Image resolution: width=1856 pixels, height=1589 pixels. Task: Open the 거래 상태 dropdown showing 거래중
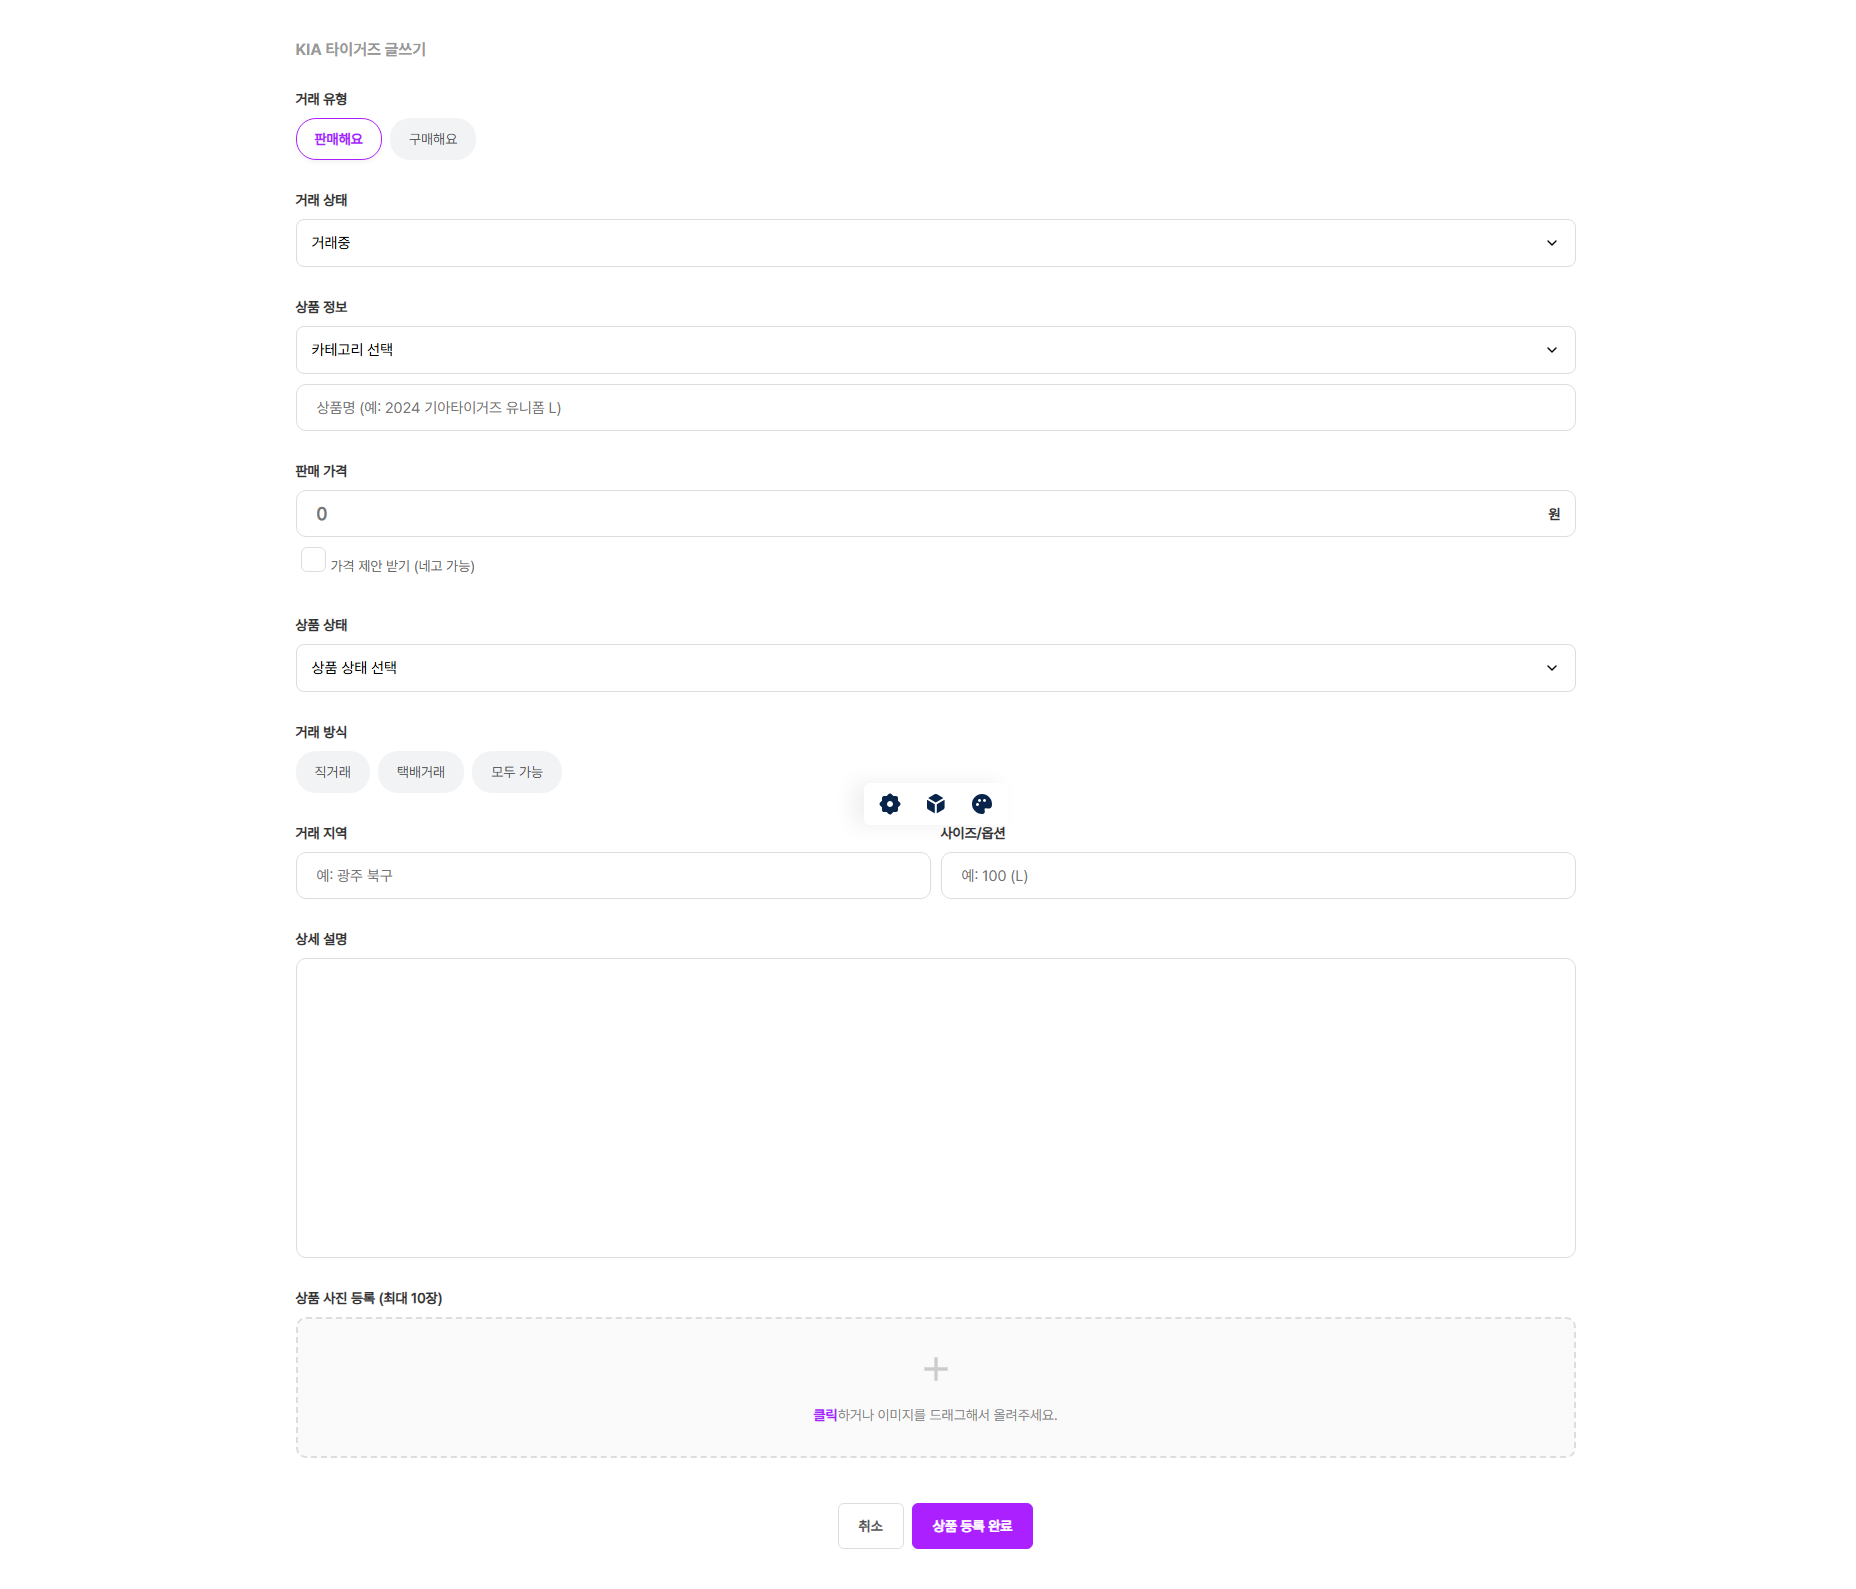pyautogui.click(x=935, y=243)
